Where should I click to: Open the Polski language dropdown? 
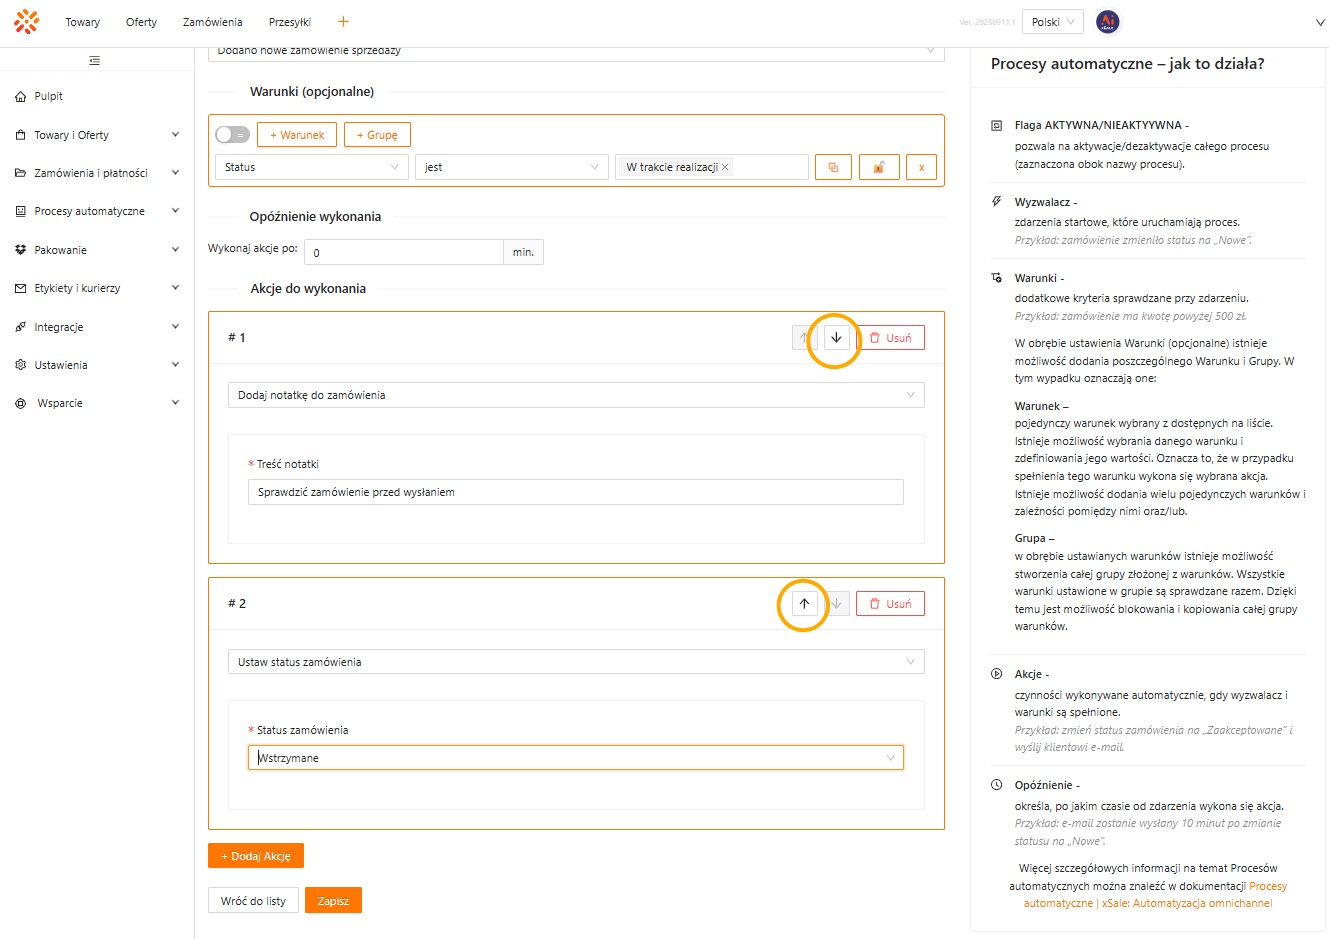click(1054, 22)
